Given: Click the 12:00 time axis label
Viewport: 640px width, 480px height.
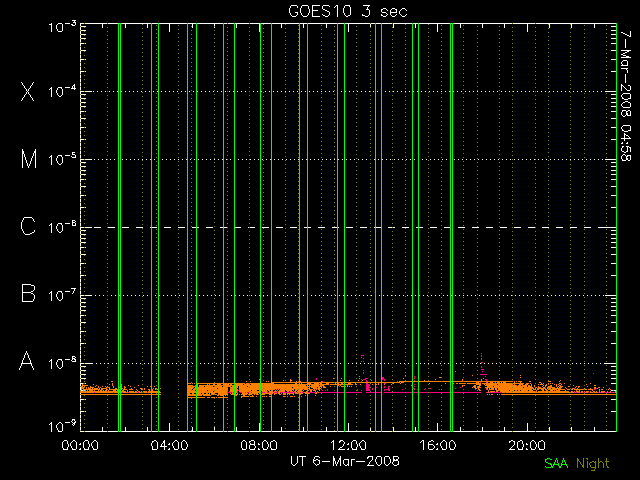Looking at the screenshot, I should tap(348, 444).
